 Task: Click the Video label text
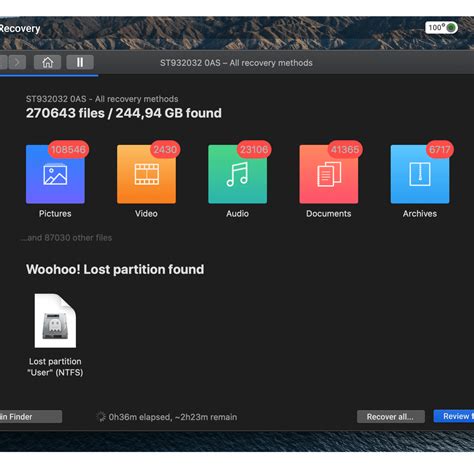146,214
